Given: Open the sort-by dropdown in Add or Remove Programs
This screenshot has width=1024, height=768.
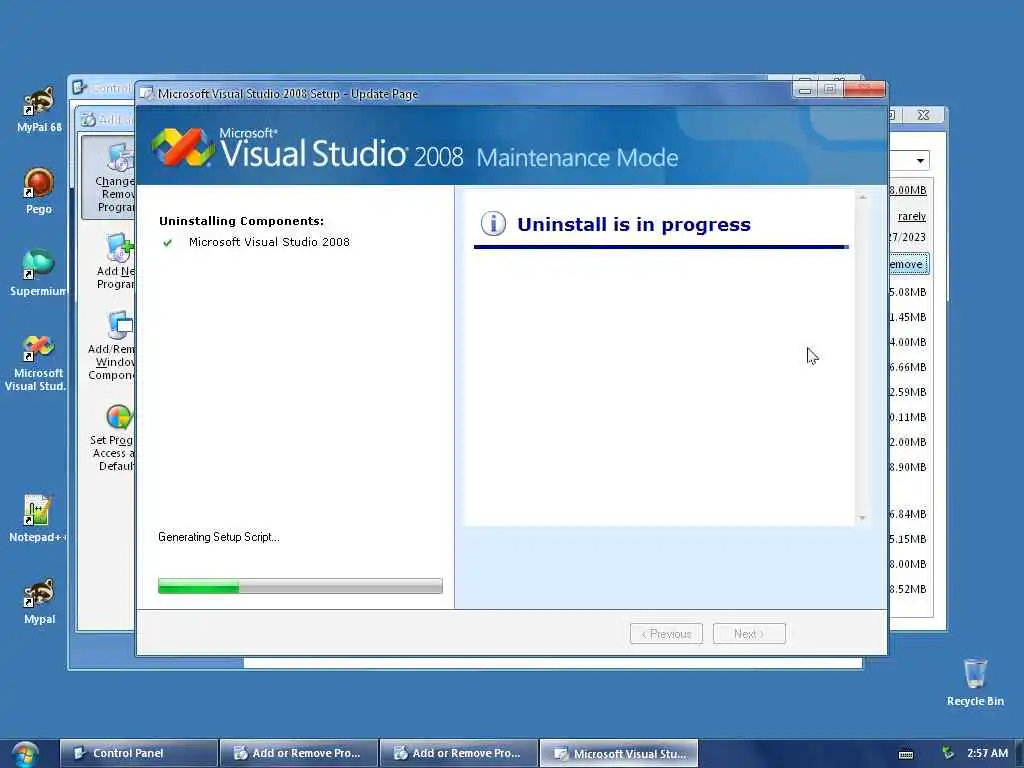Looking at the screenshot, I should 920,161.
